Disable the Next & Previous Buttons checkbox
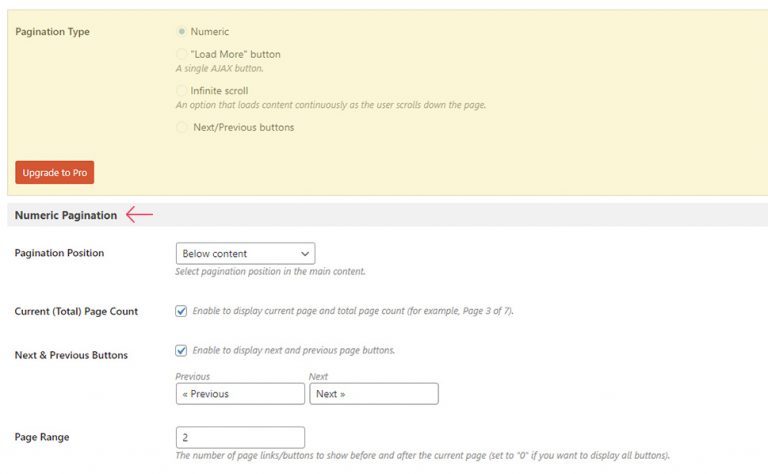The height and width of the screenshot is (474, 768). [x=181, y=351]
